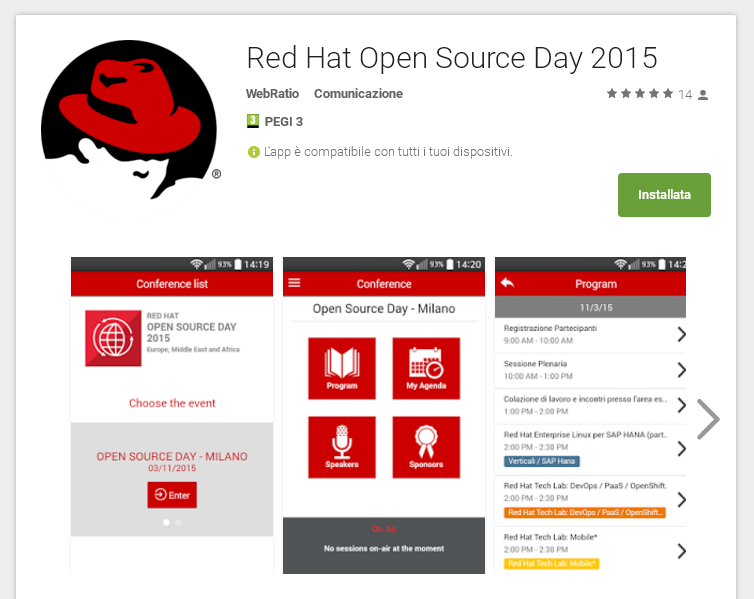The image size is (754, 599).
Task: Click 'Sessione Plenaria' session title
Action: [535, 364]
